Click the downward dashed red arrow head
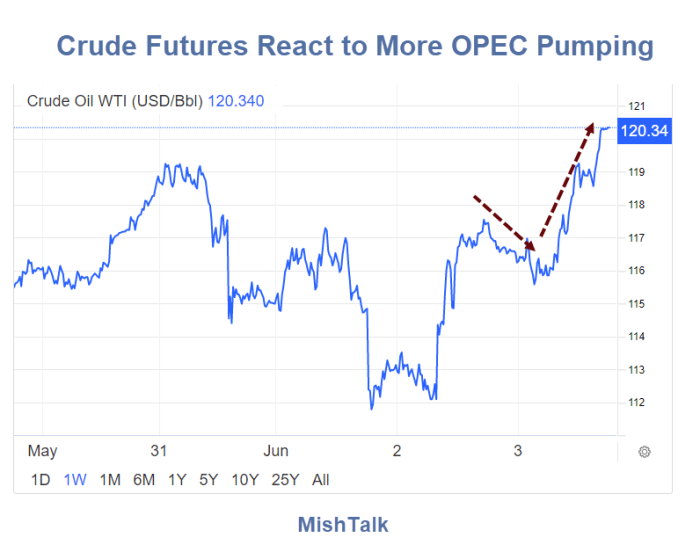 tap(529, 244)
